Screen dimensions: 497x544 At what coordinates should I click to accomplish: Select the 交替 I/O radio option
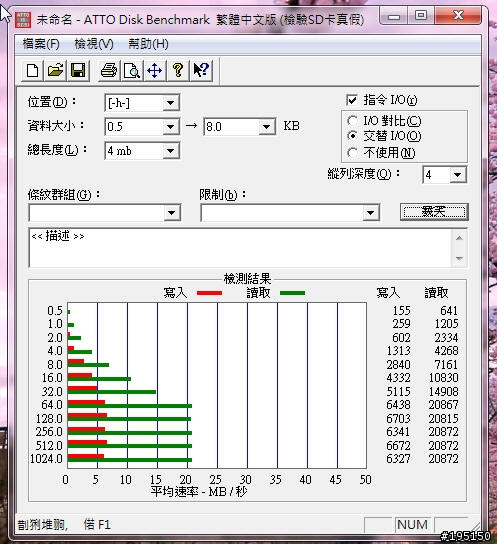tap(352, 136)
